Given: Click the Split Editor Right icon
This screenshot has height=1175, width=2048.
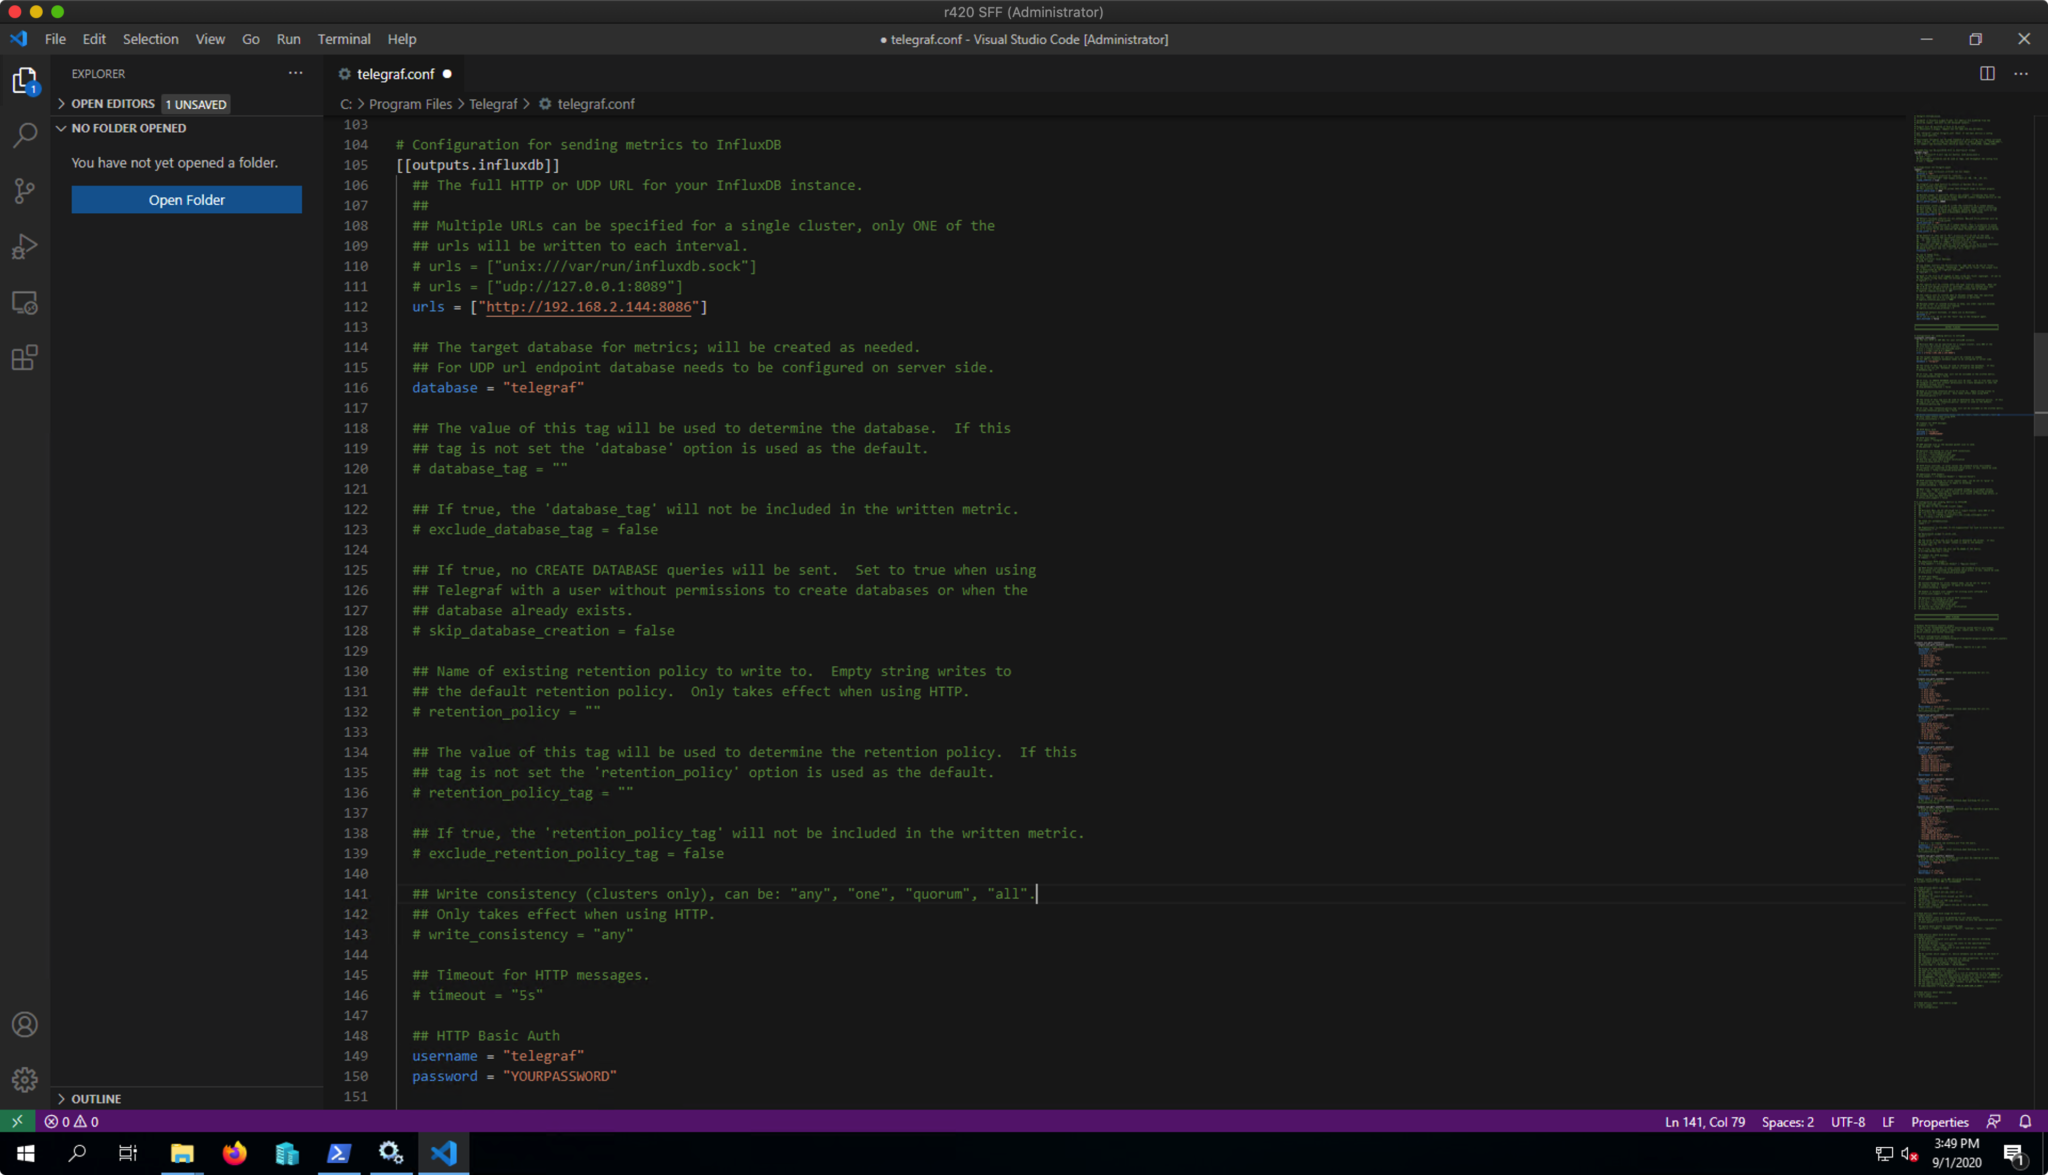Looking at the screenshot, I should pyautogui.click(x=1987, y=74).
